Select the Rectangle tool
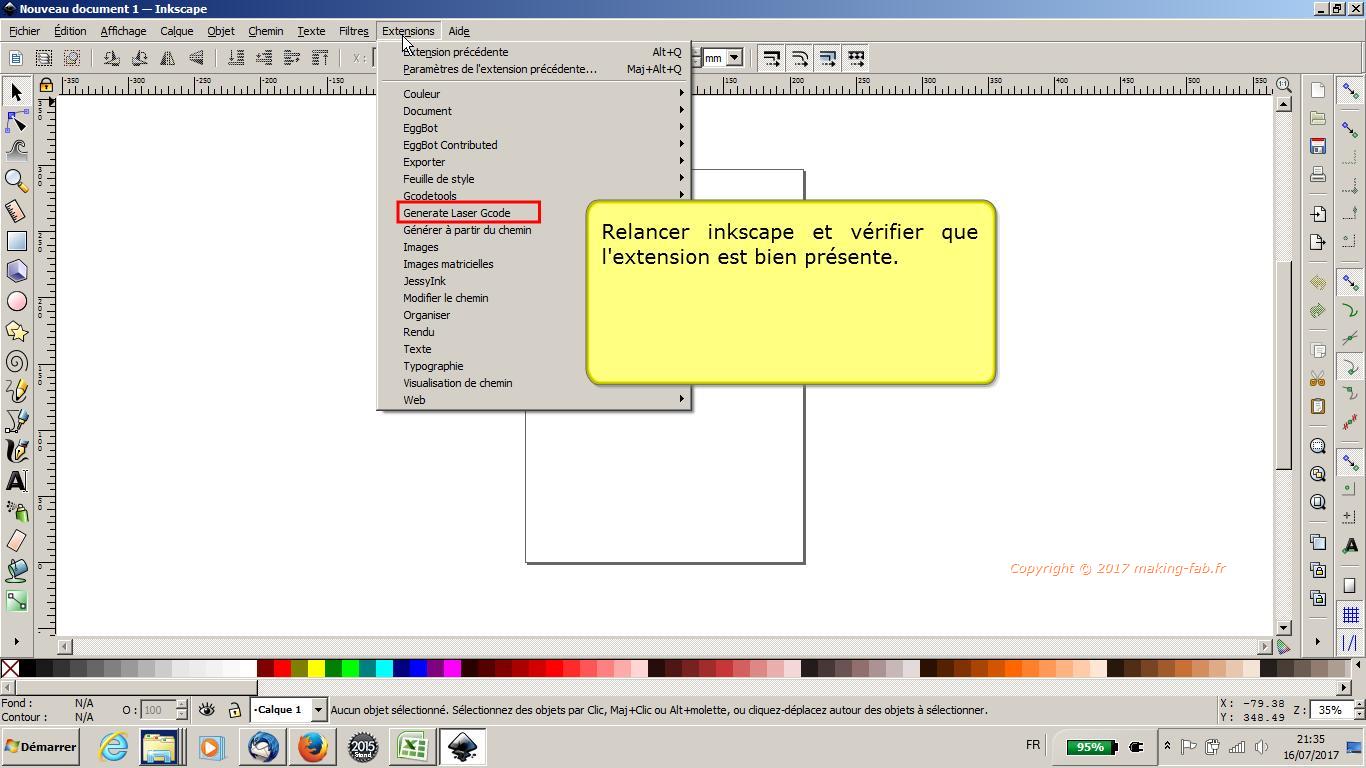1366x768 pixels. tap(16, 241)
